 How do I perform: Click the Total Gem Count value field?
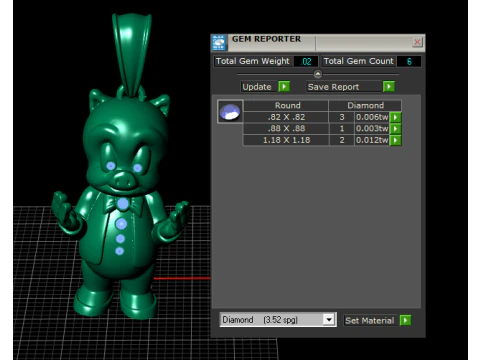pyautogui.click(x=409, y=61)
